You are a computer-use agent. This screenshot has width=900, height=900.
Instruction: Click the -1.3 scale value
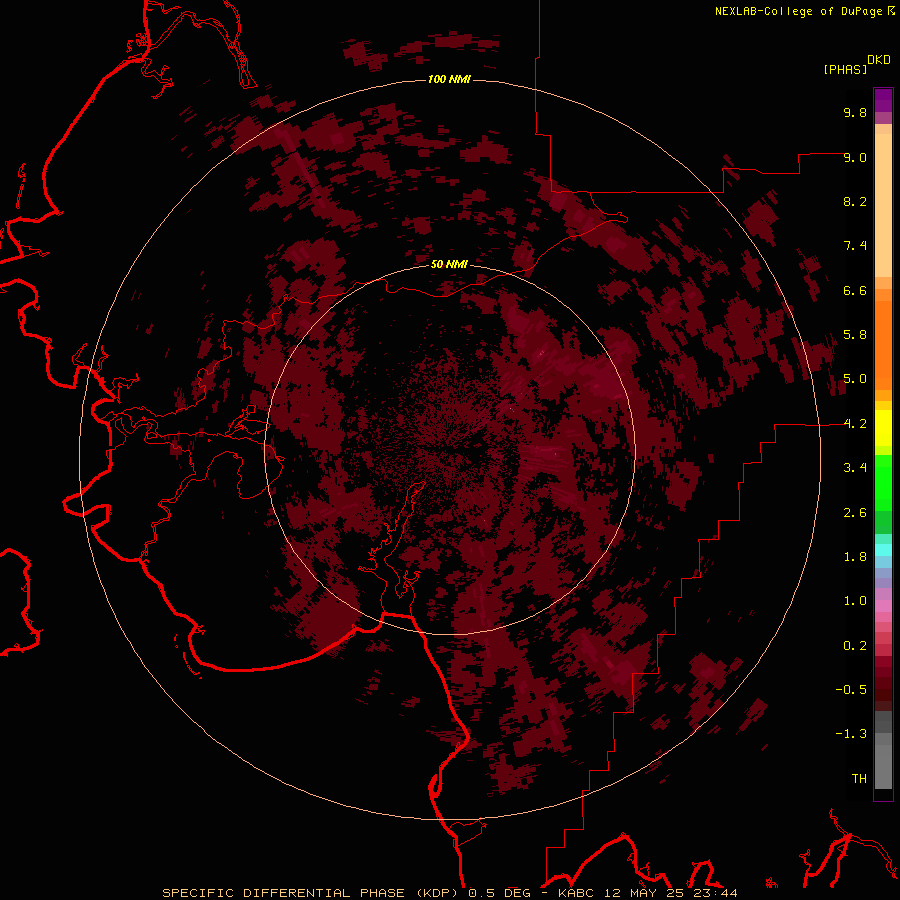point(851,734)
